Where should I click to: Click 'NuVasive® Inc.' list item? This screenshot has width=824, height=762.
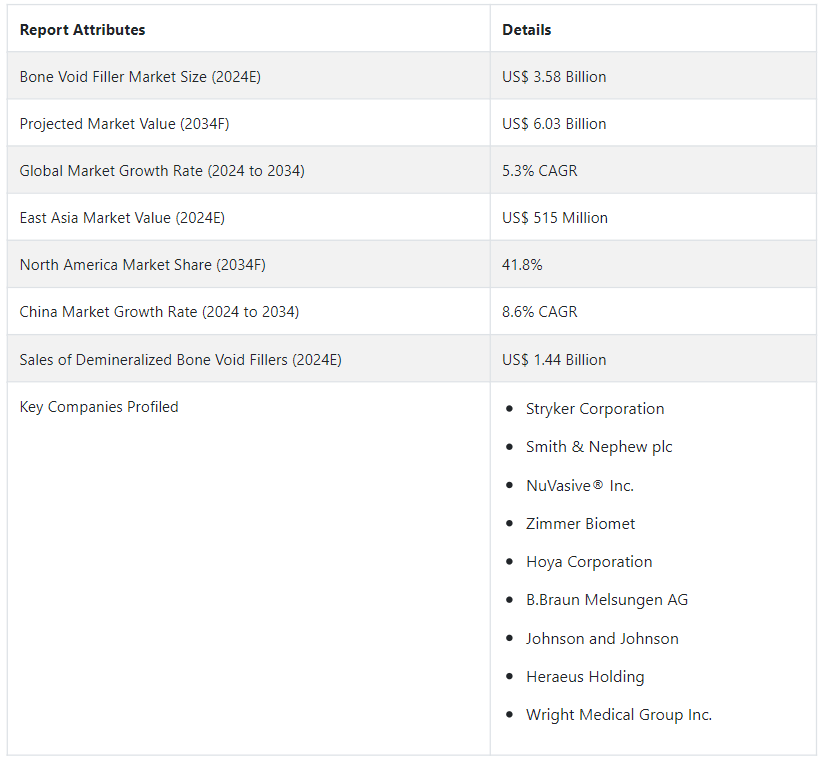pyautogui.click(x=580, y=486)
